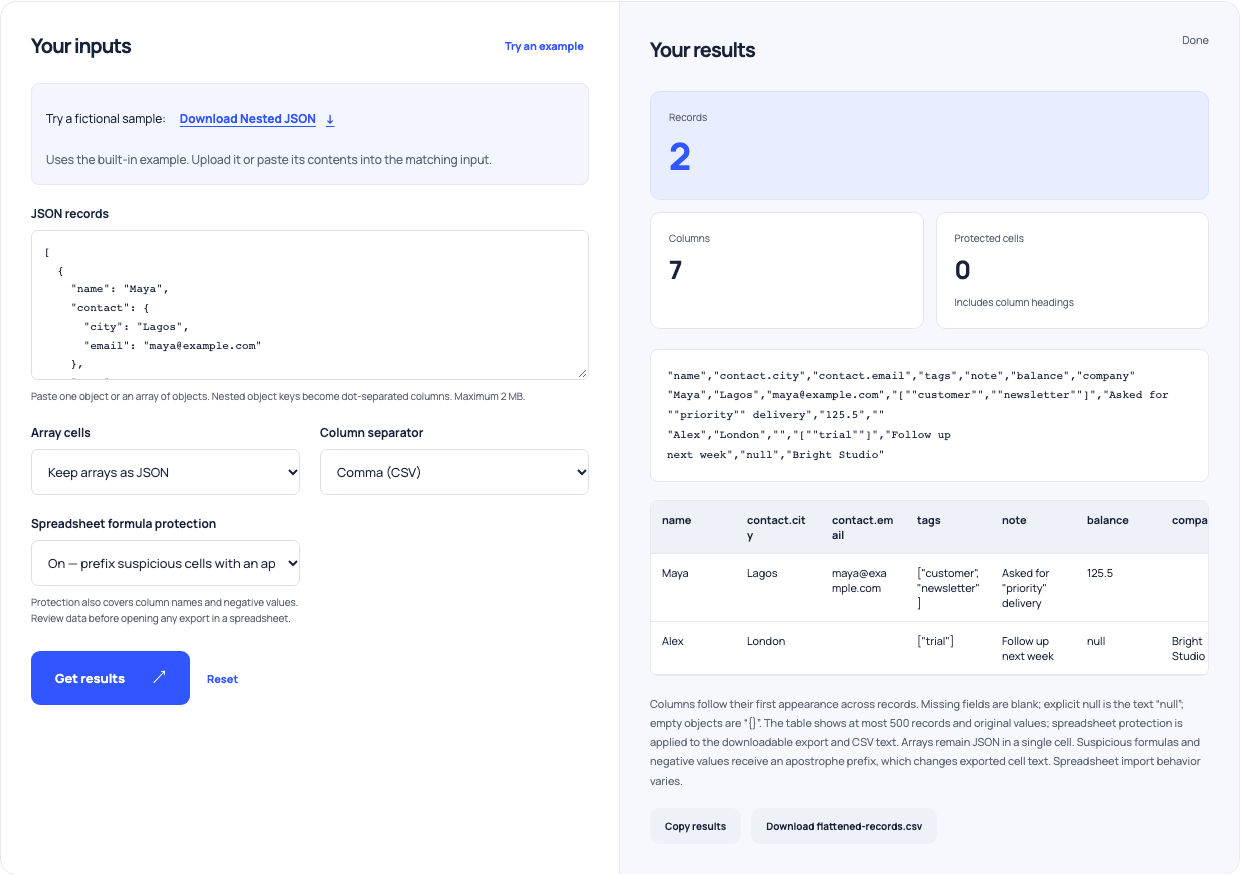Click the Lagos cell in the table
Image resolution: width=1240 pixels, height=875 pixels.
coord(778,588)
